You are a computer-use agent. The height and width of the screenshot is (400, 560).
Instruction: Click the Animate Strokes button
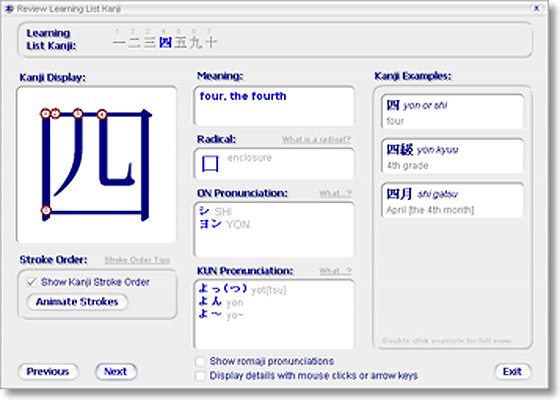point(77,302)
